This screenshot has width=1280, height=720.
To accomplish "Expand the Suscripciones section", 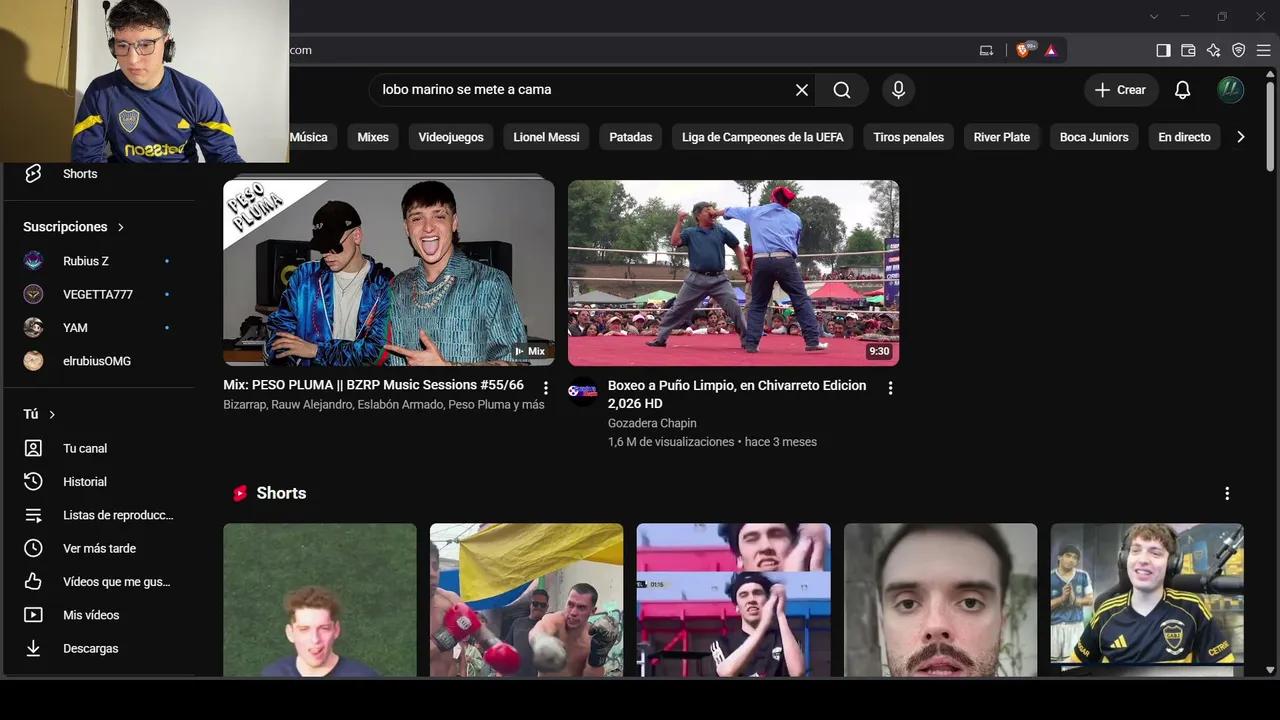I will coord(74,227).
